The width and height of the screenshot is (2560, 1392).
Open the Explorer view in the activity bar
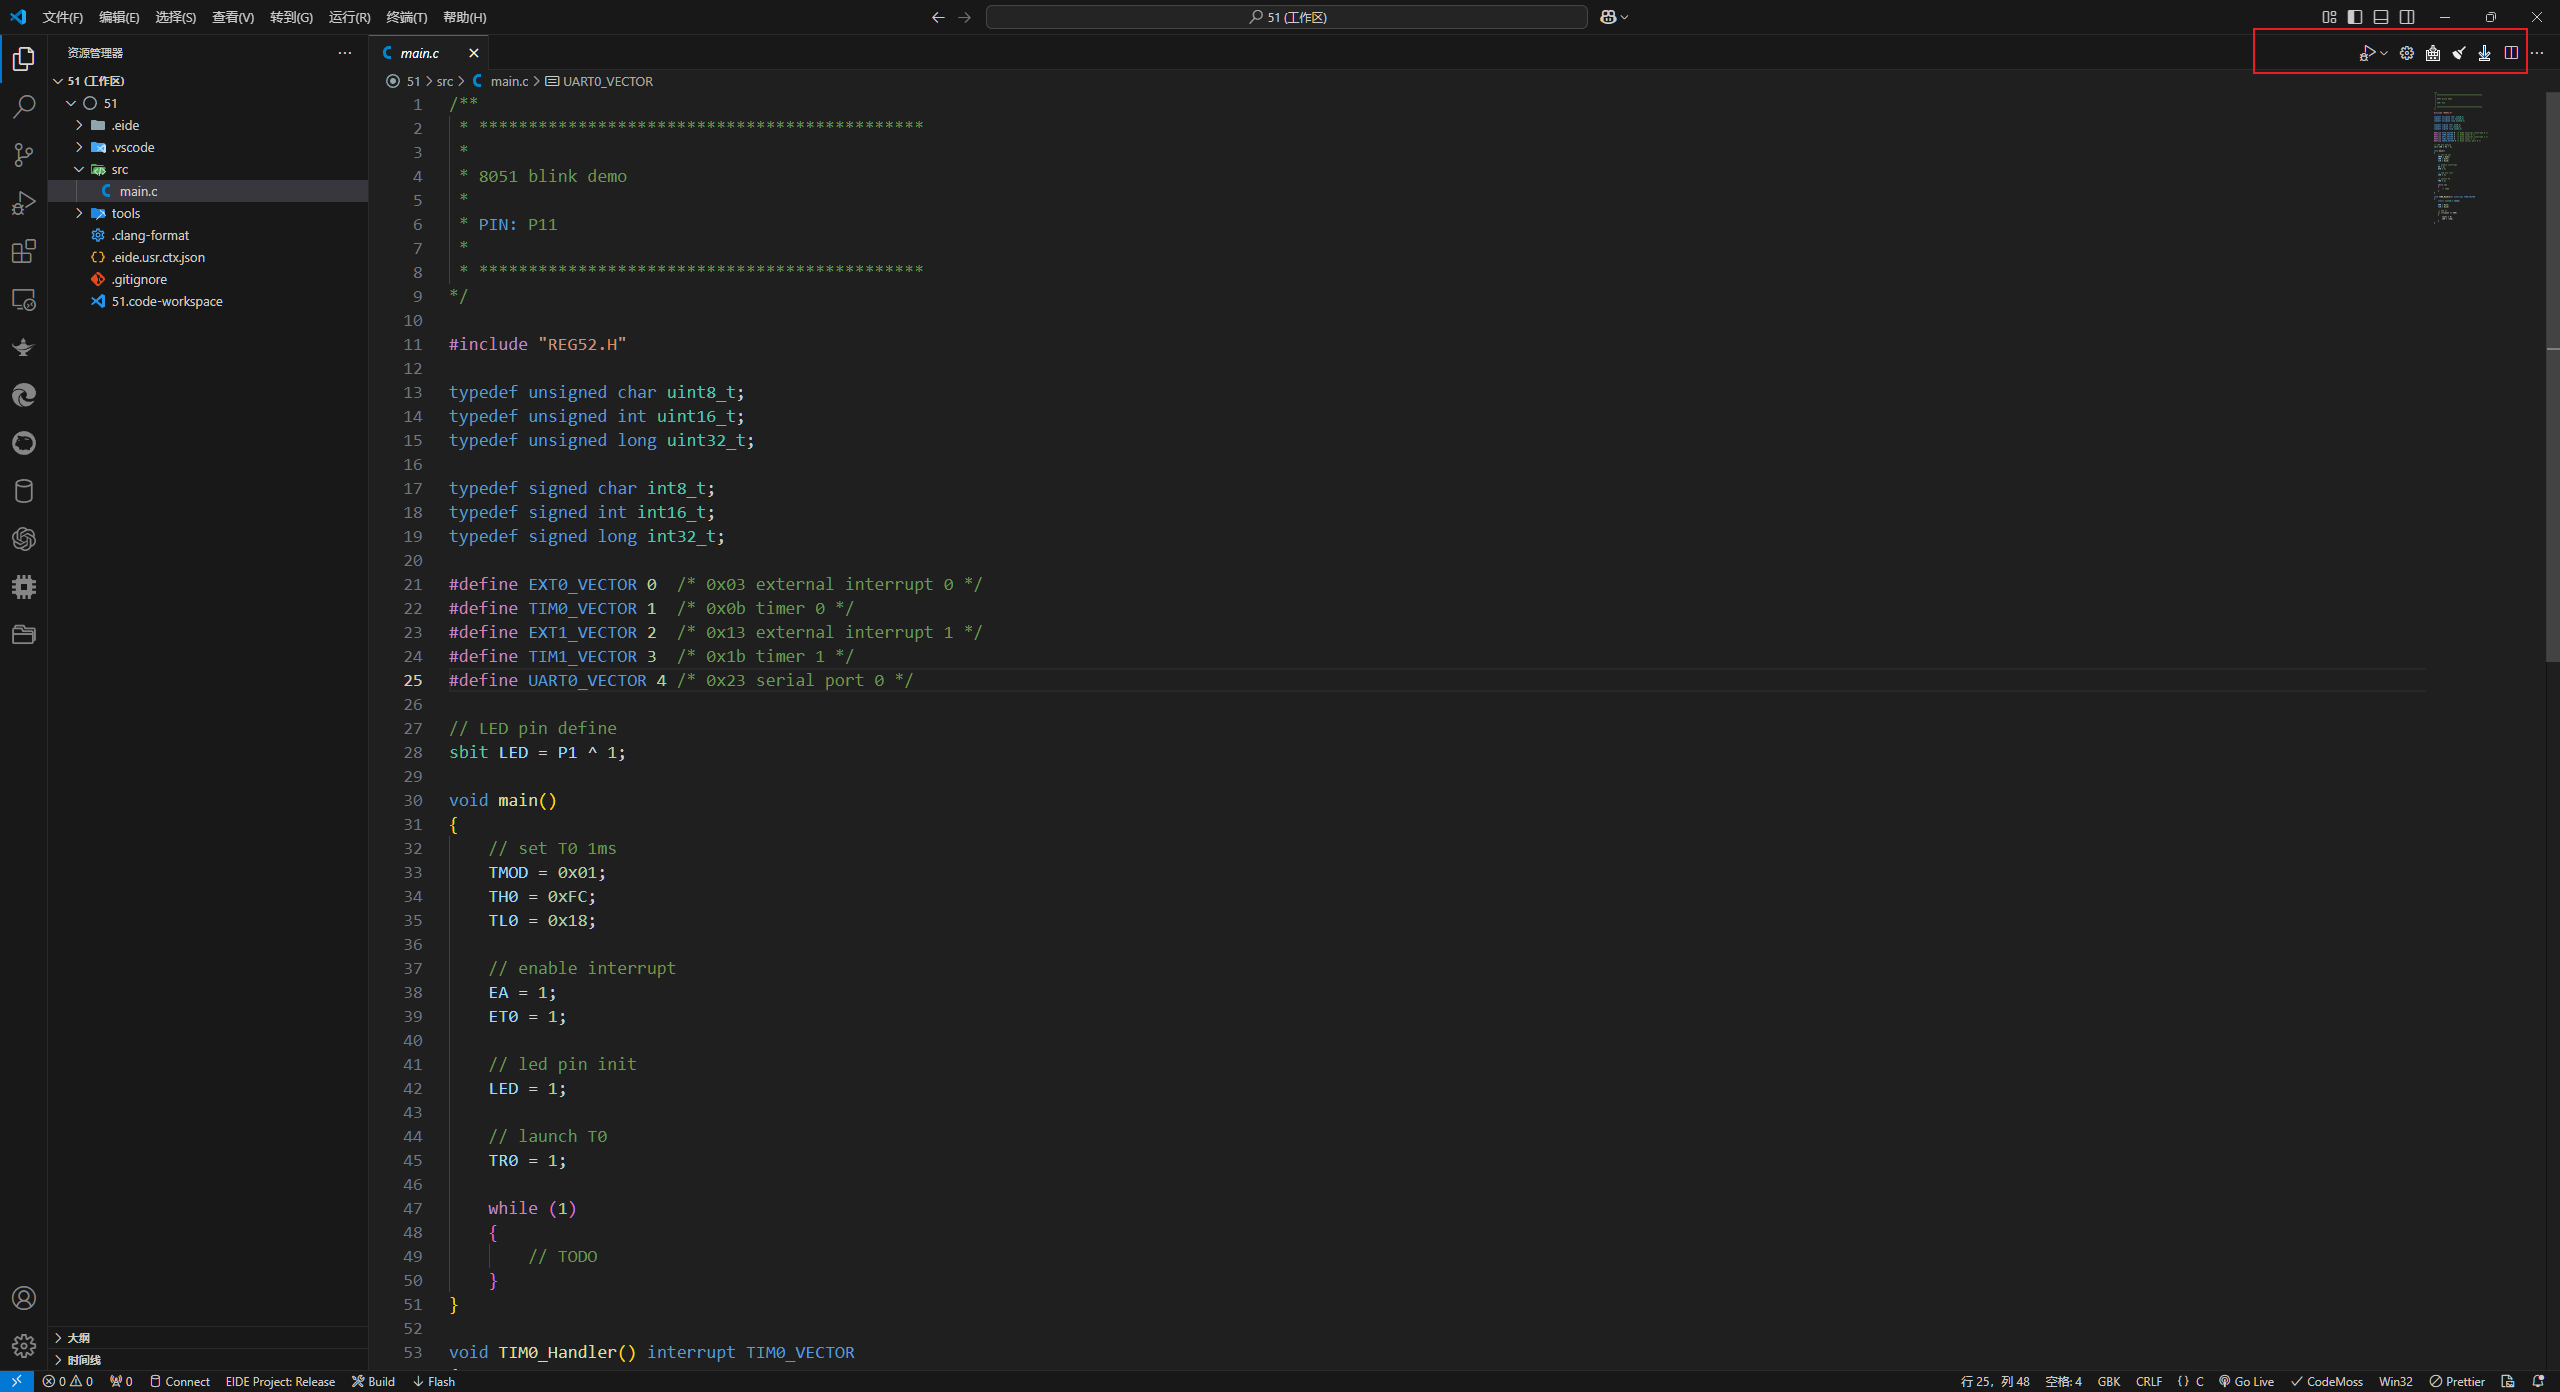point(24,59)
